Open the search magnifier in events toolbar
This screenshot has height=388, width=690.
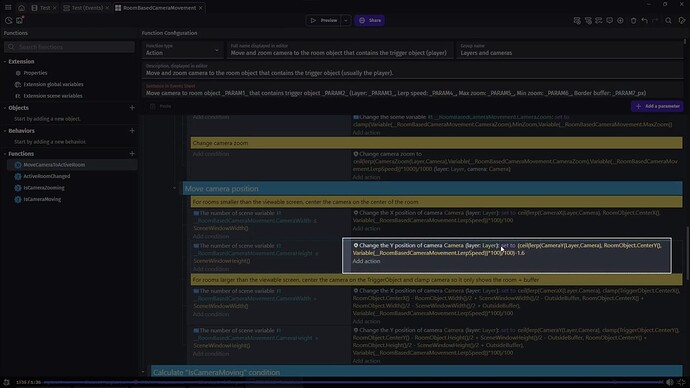tap(668, 20)
